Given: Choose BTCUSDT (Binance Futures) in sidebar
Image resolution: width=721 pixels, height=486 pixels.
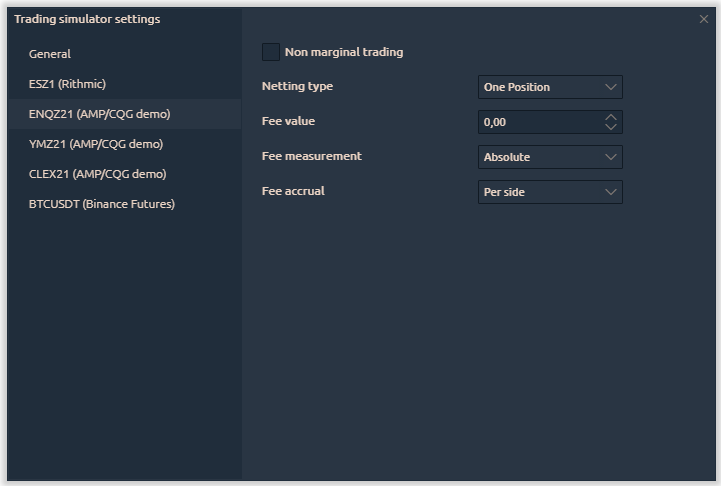Looking at the screenshot, I should (x=101, y=204).
